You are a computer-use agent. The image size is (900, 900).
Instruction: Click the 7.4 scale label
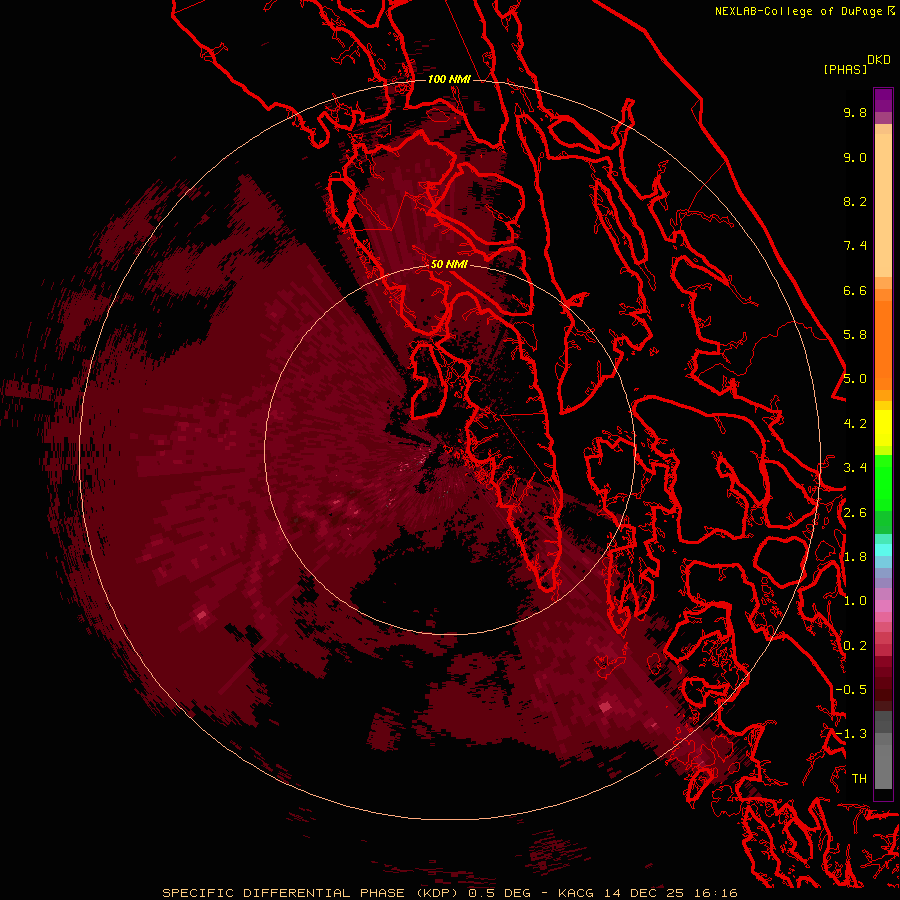(x=855, y=246)
